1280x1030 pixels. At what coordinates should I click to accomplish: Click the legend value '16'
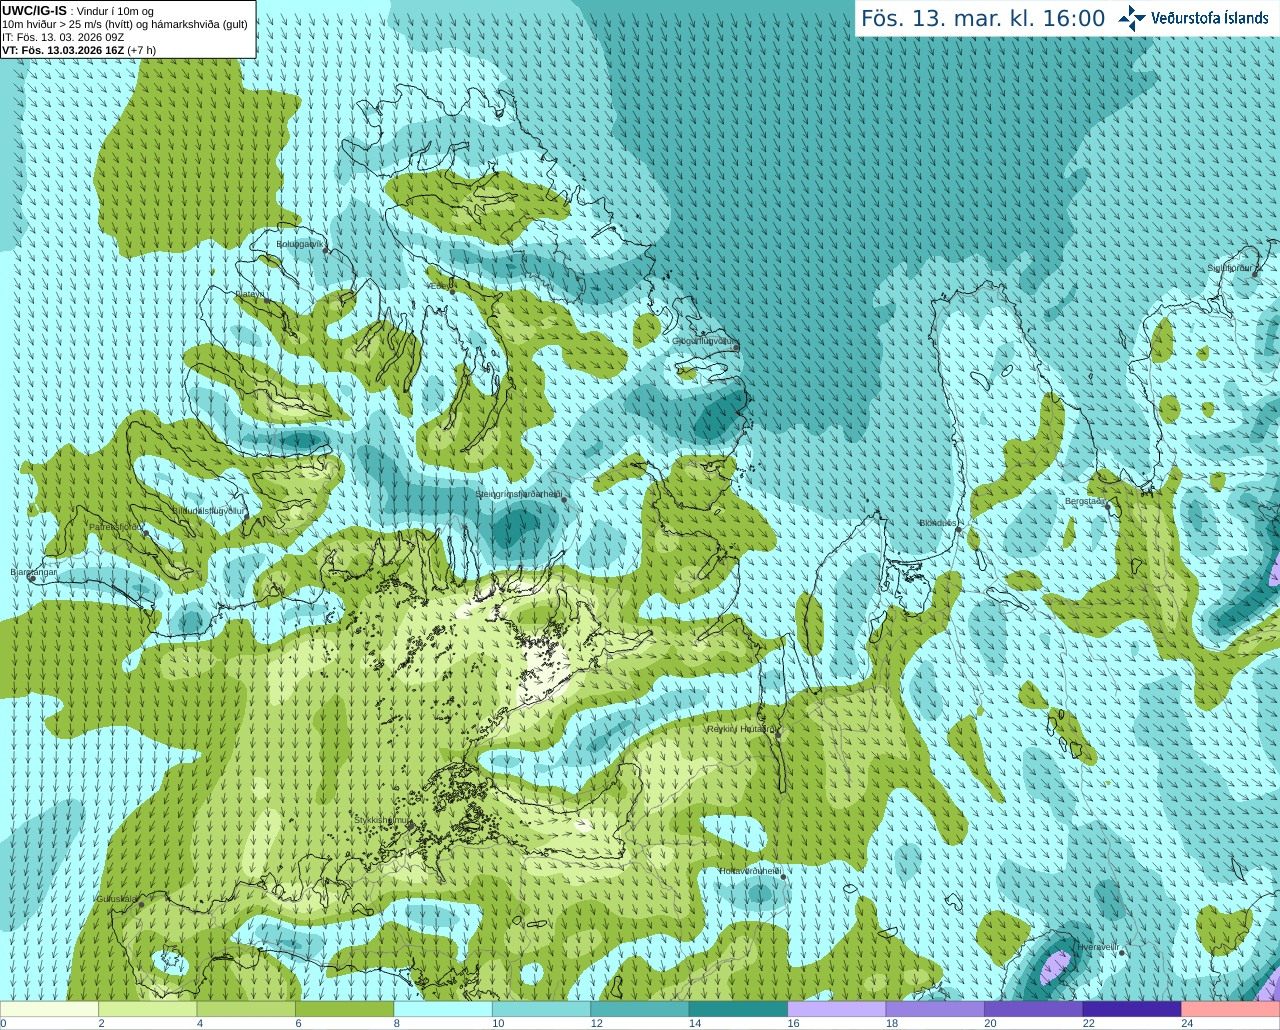(x=793, y=1023)
